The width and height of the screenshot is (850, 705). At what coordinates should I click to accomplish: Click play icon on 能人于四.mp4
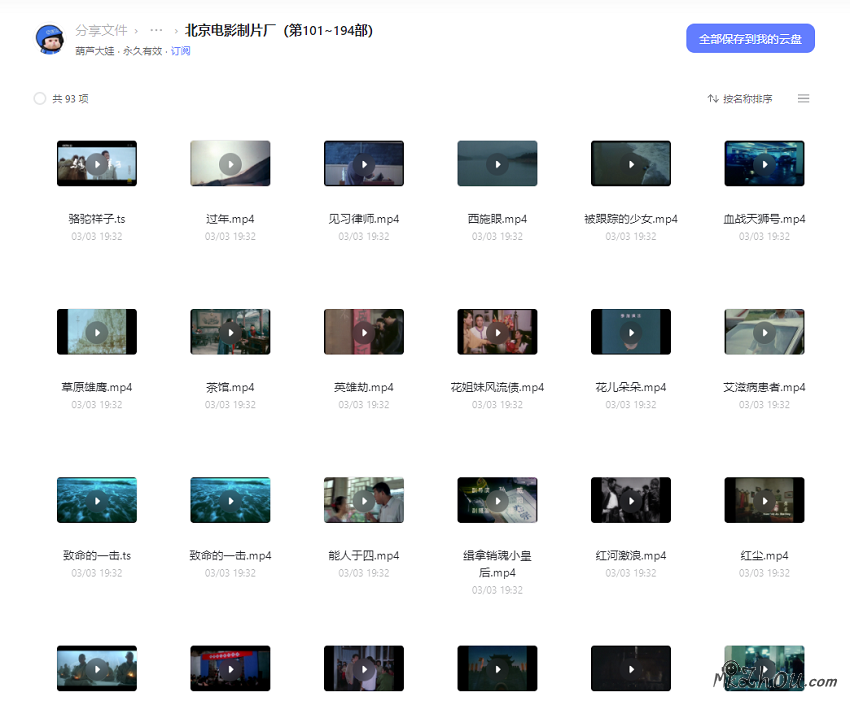pyautogui.click(x=364, y=500)
